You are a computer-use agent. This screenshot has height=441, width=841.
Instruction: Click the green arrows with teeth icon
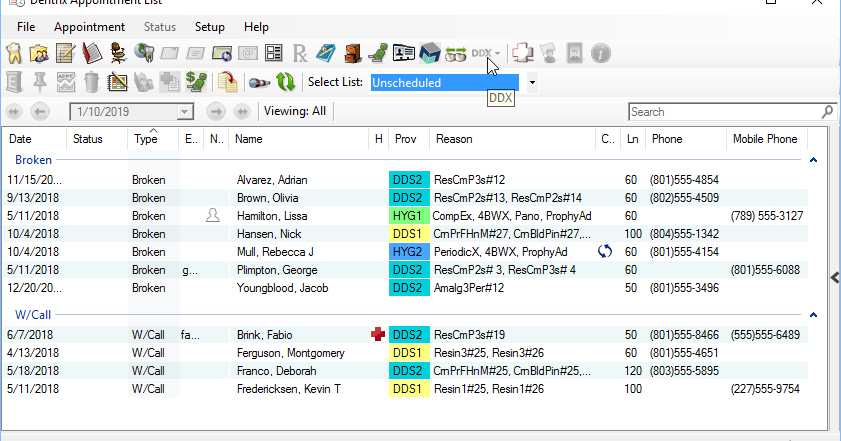tap(456, 54)
